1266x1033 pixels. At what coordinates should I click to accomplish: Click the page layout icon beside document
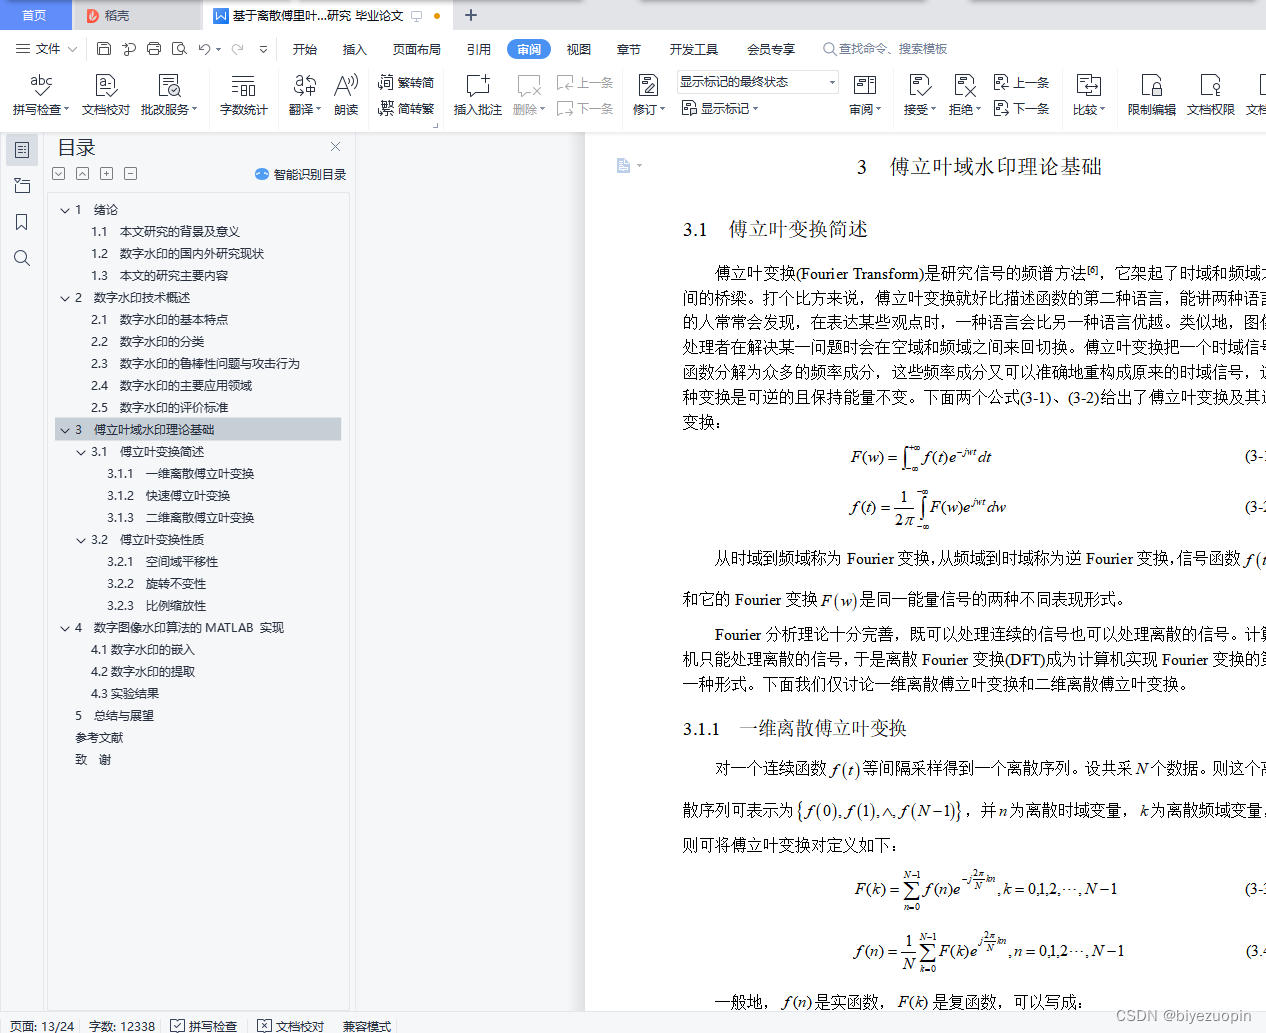click(x=624, y=166)
